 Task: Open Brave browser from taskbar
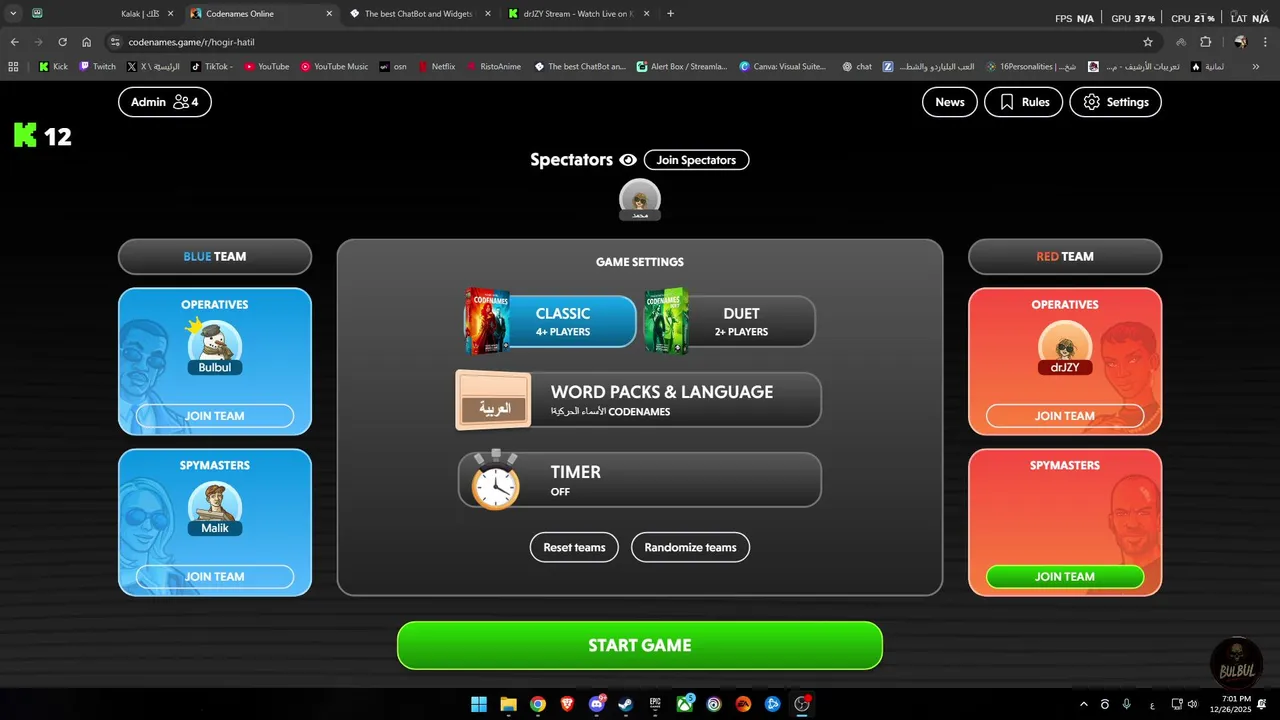567,704
